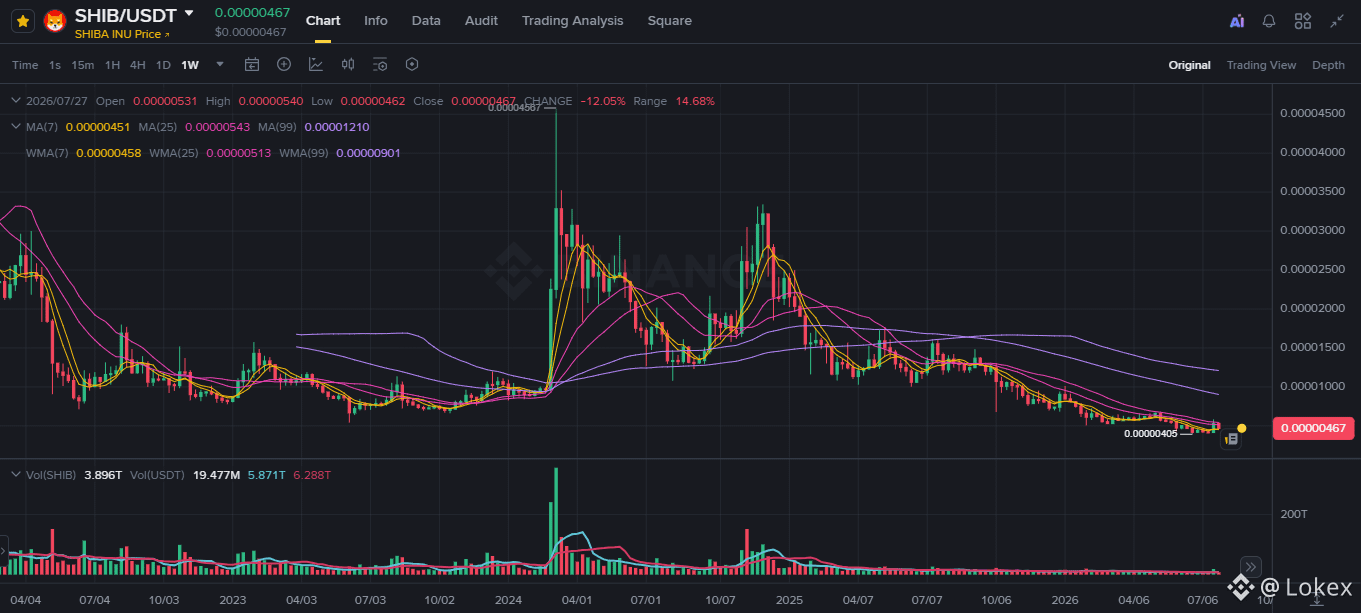Open the candlestick chart type icon
This screenshot has height=613, width=1361.
point(348,64)
